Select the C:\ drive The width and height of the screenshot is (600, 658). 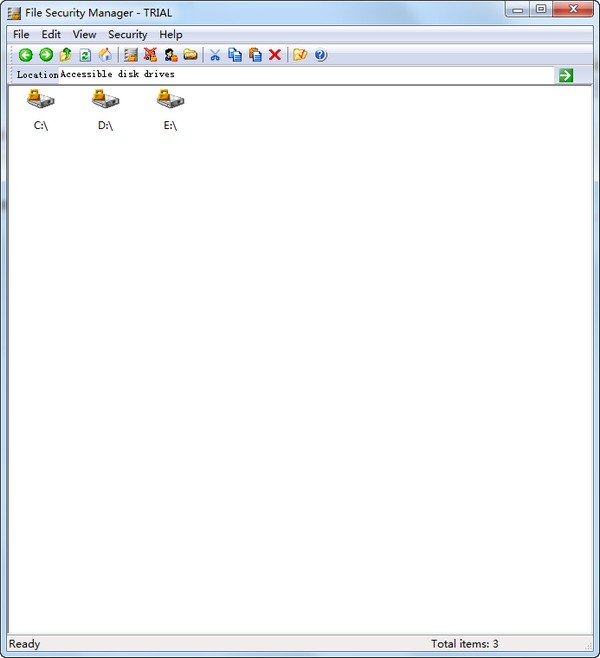click(x=41, y=110)
